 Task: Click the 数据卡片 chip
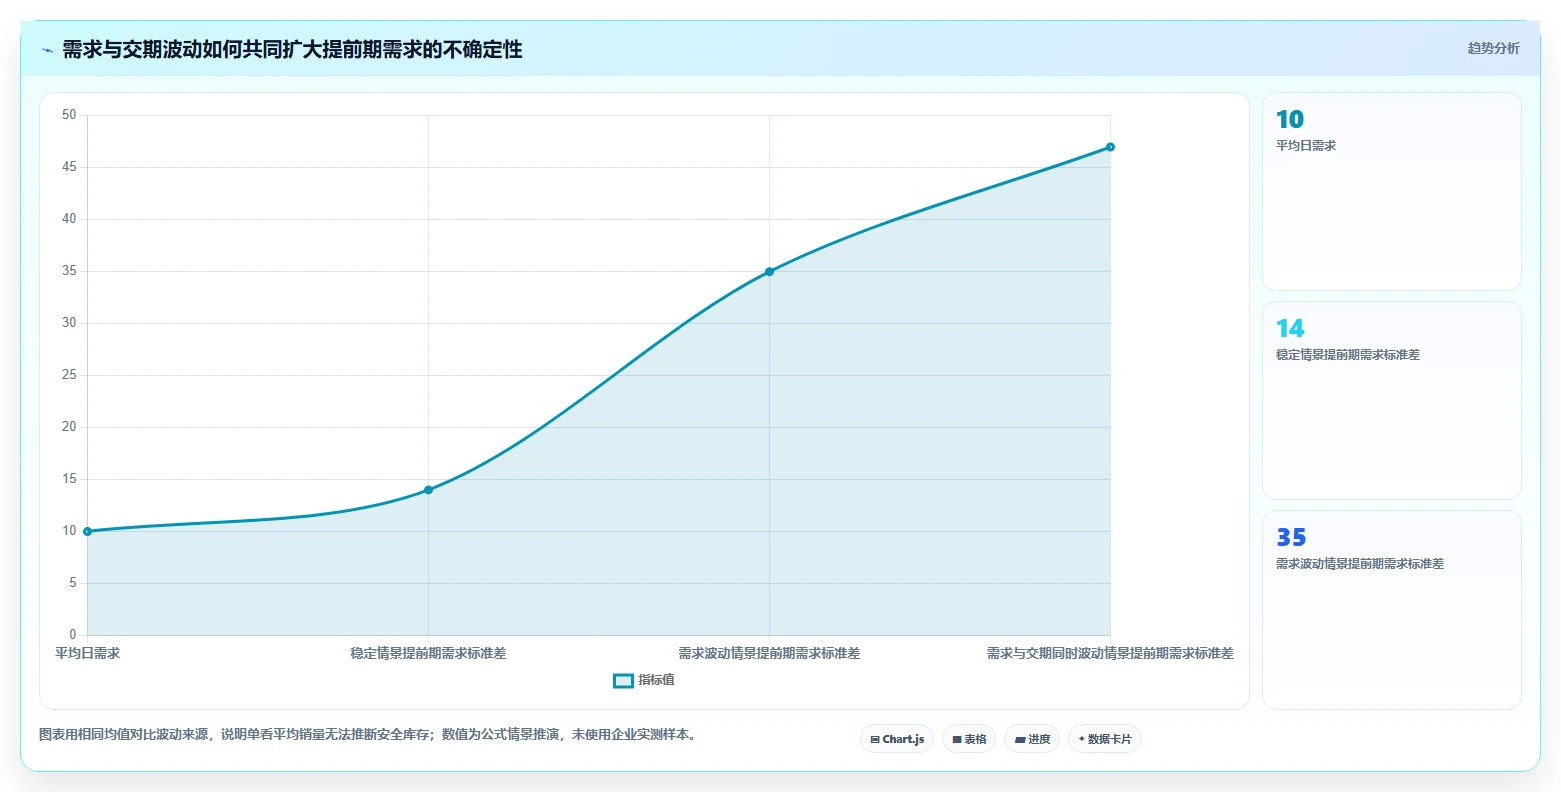(1105, 739)
